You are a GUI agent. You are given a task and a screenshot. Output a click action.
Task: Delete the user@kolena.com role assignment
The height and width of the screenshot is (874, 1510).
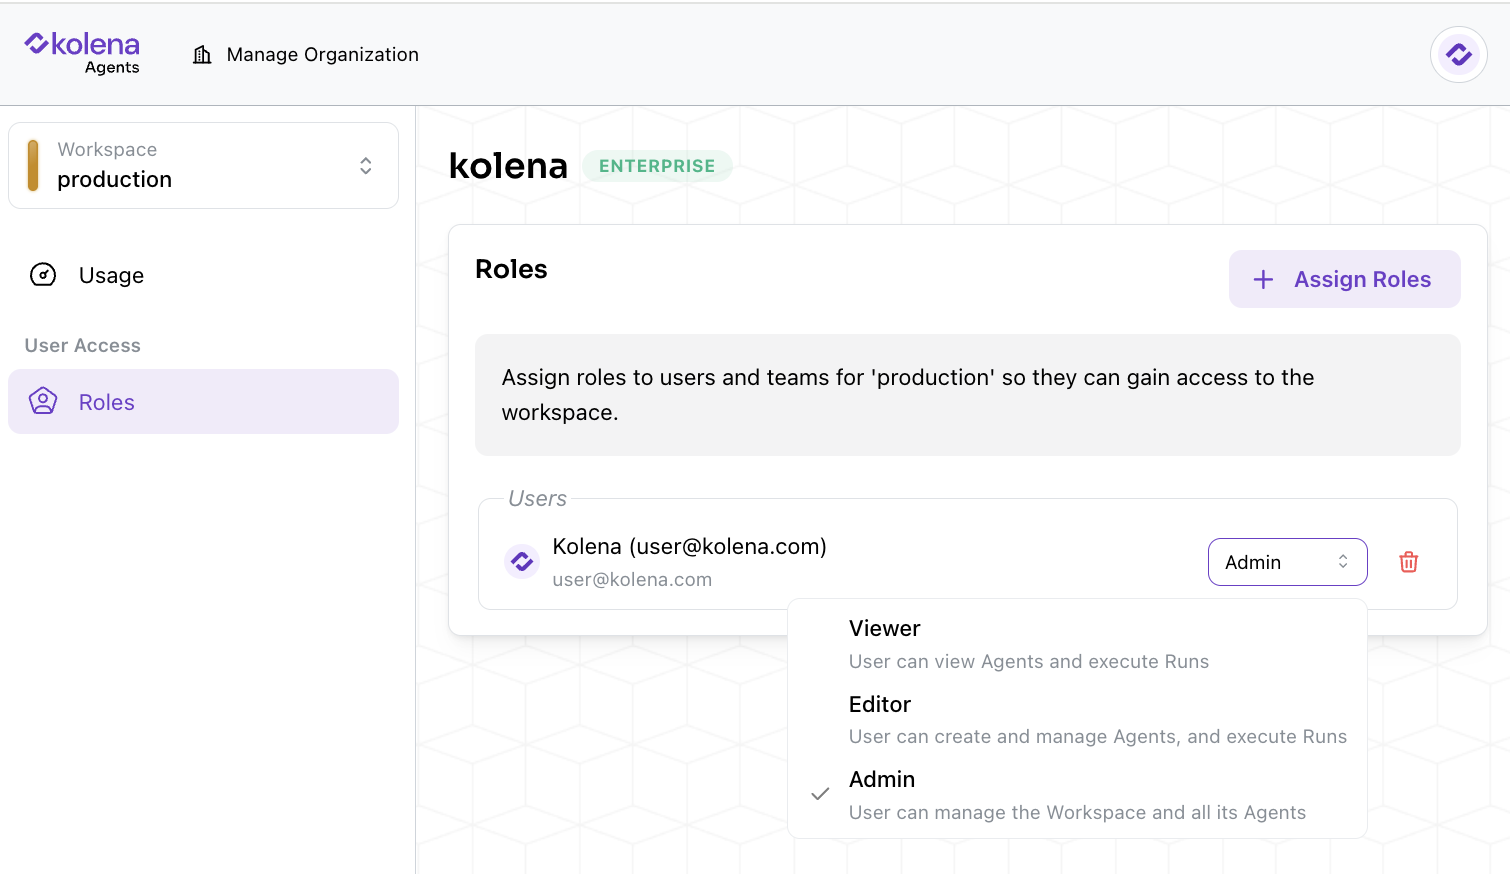(x=1408, y=562)
